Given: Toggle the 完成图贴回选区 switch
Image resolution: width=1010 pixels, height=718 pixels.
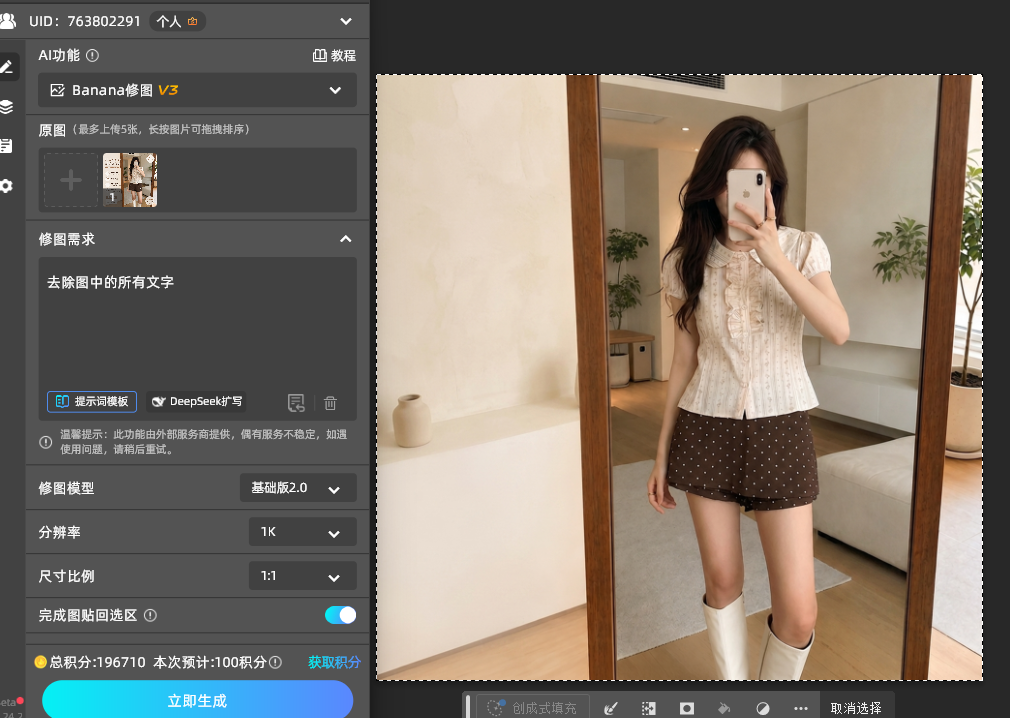Looking at the screenshot, I should coord(341,615).
